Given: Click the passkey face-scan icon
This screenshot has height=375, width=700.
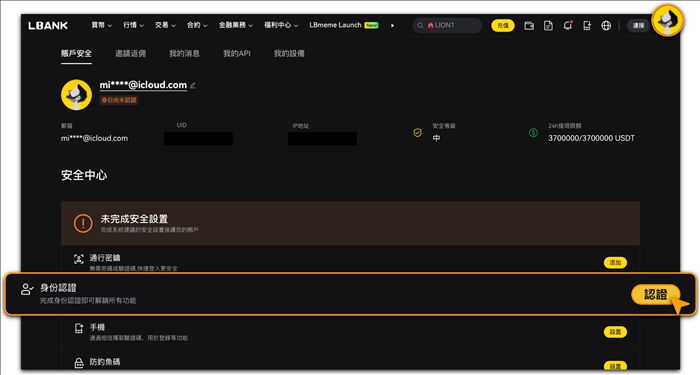Looking at the screenshot, I should point(79,259).
